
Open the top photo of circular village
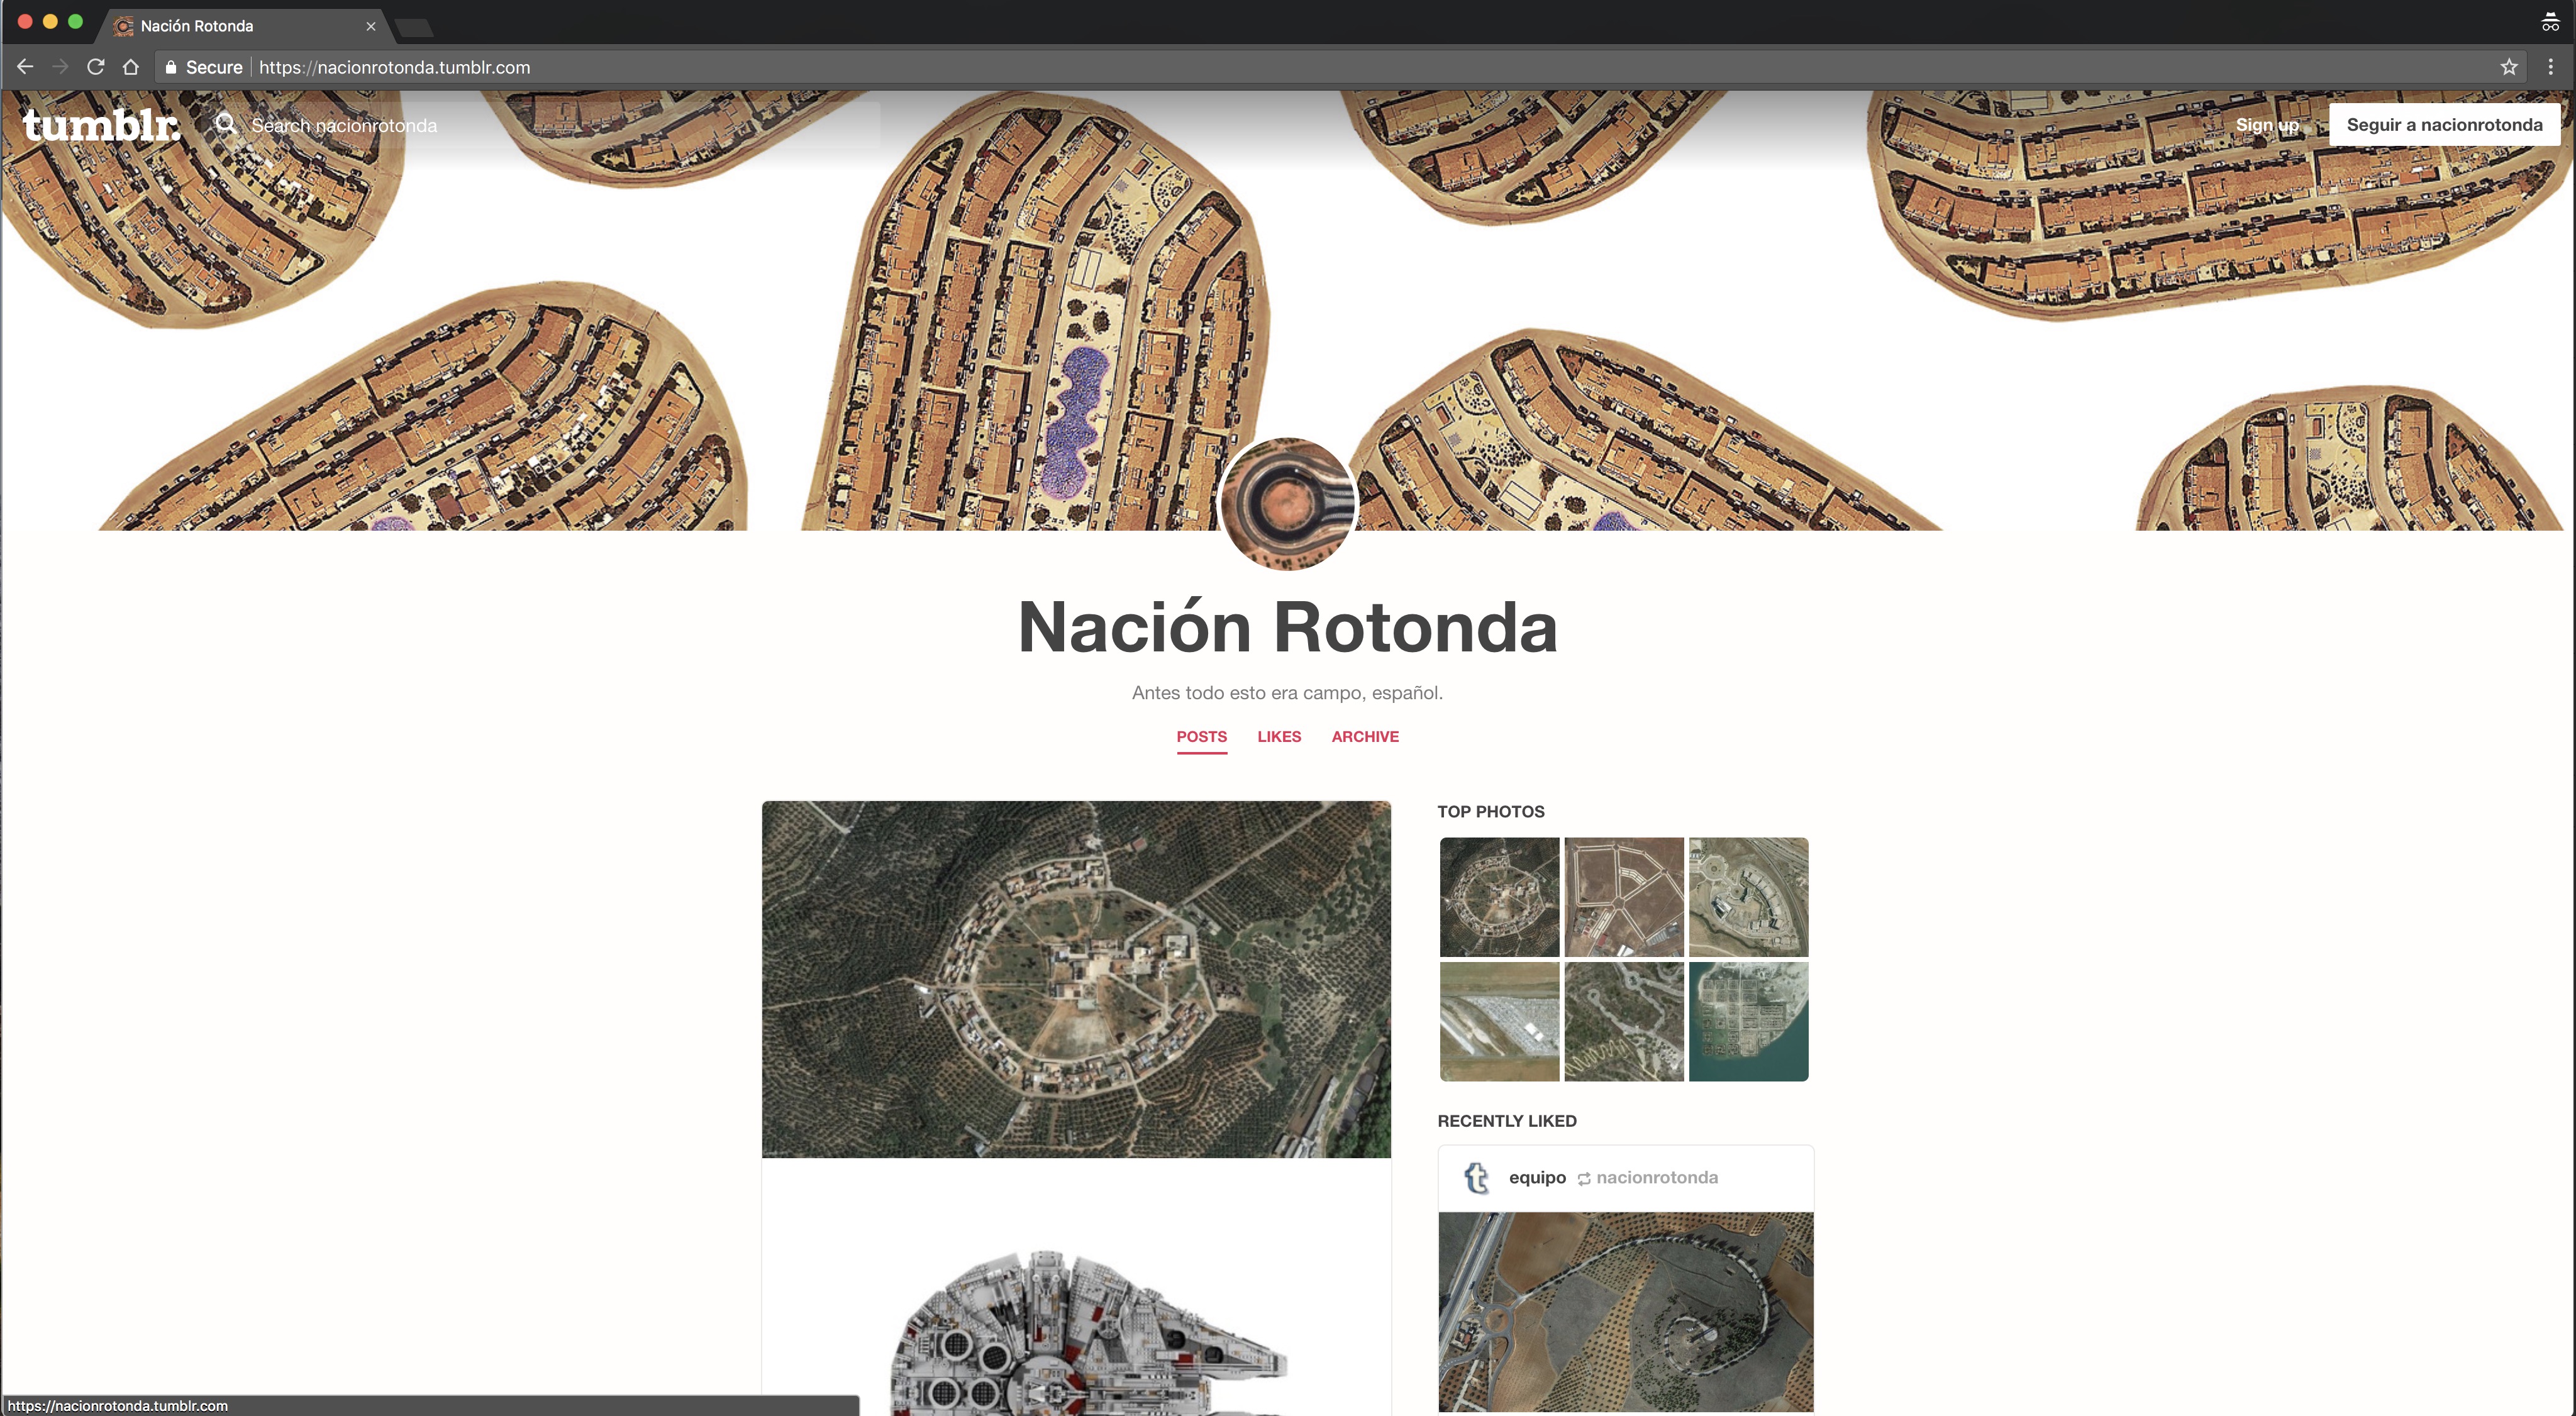pos(1499,897)
